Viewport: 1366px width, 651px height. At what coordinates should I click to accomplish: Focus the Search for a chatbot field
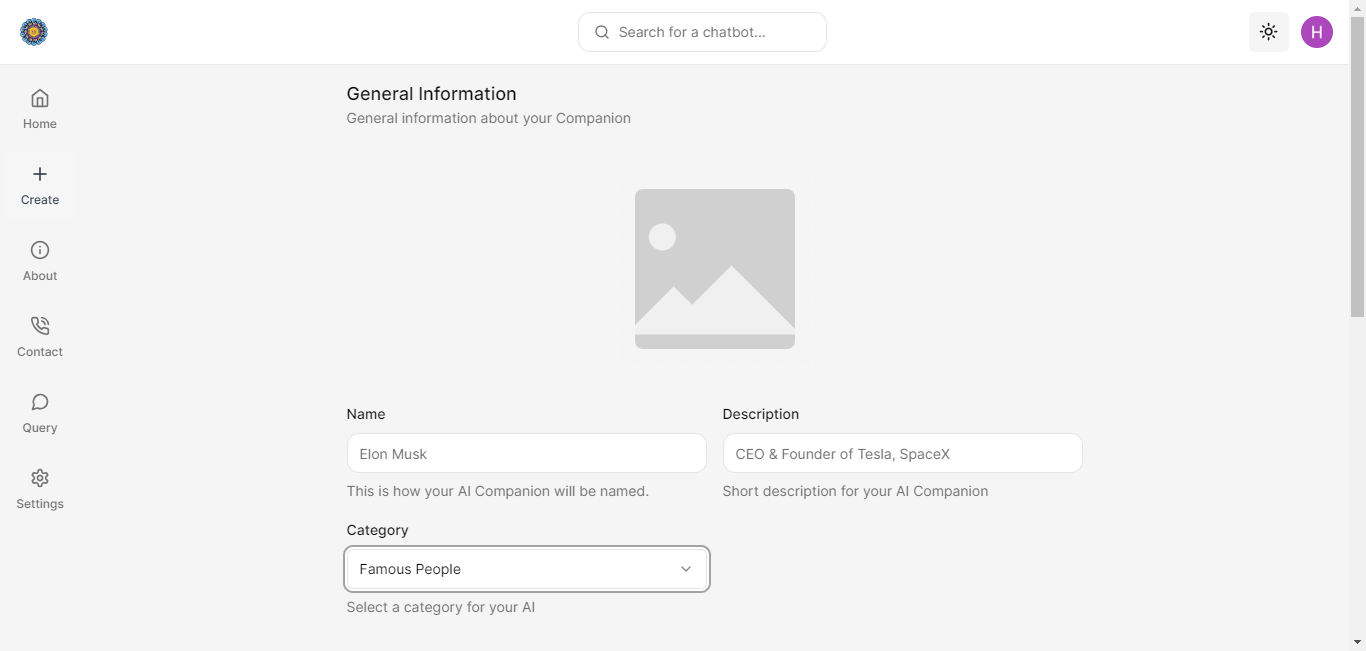(x=702, y=32)
